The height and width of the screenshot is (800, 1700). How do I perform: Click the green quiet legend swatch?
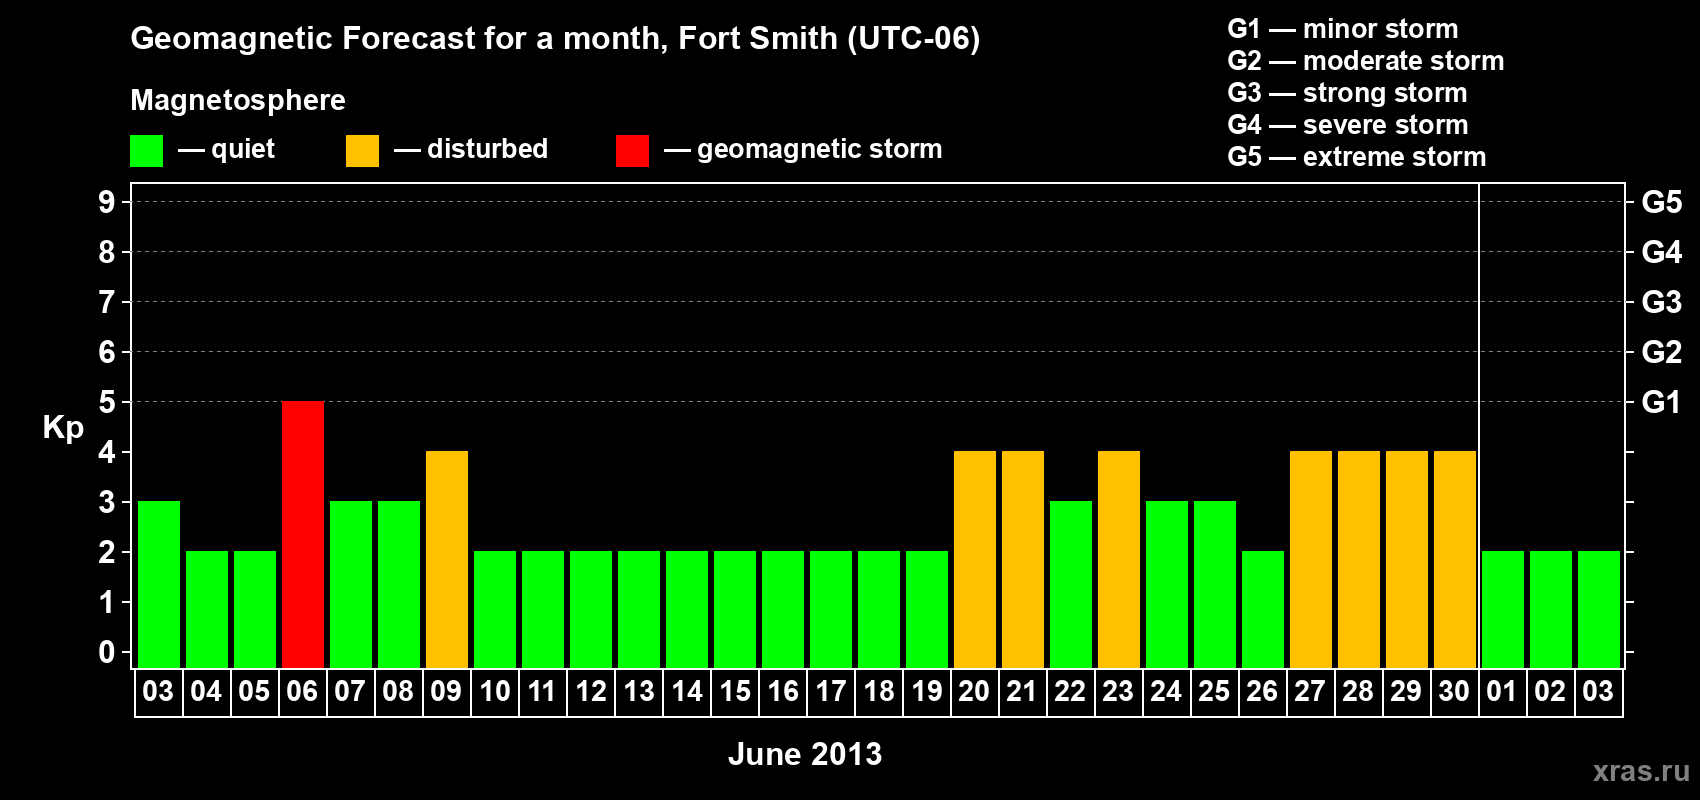point(146,151)
